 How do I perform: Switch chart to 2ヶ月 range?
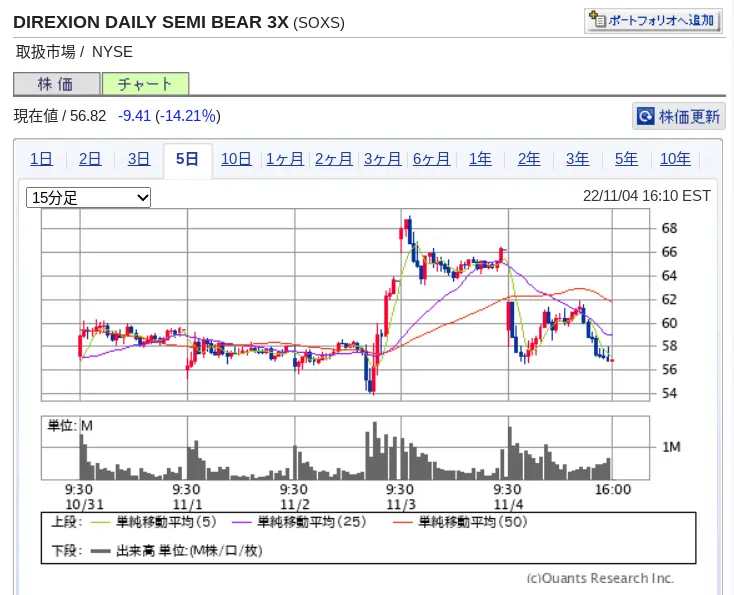334,159
